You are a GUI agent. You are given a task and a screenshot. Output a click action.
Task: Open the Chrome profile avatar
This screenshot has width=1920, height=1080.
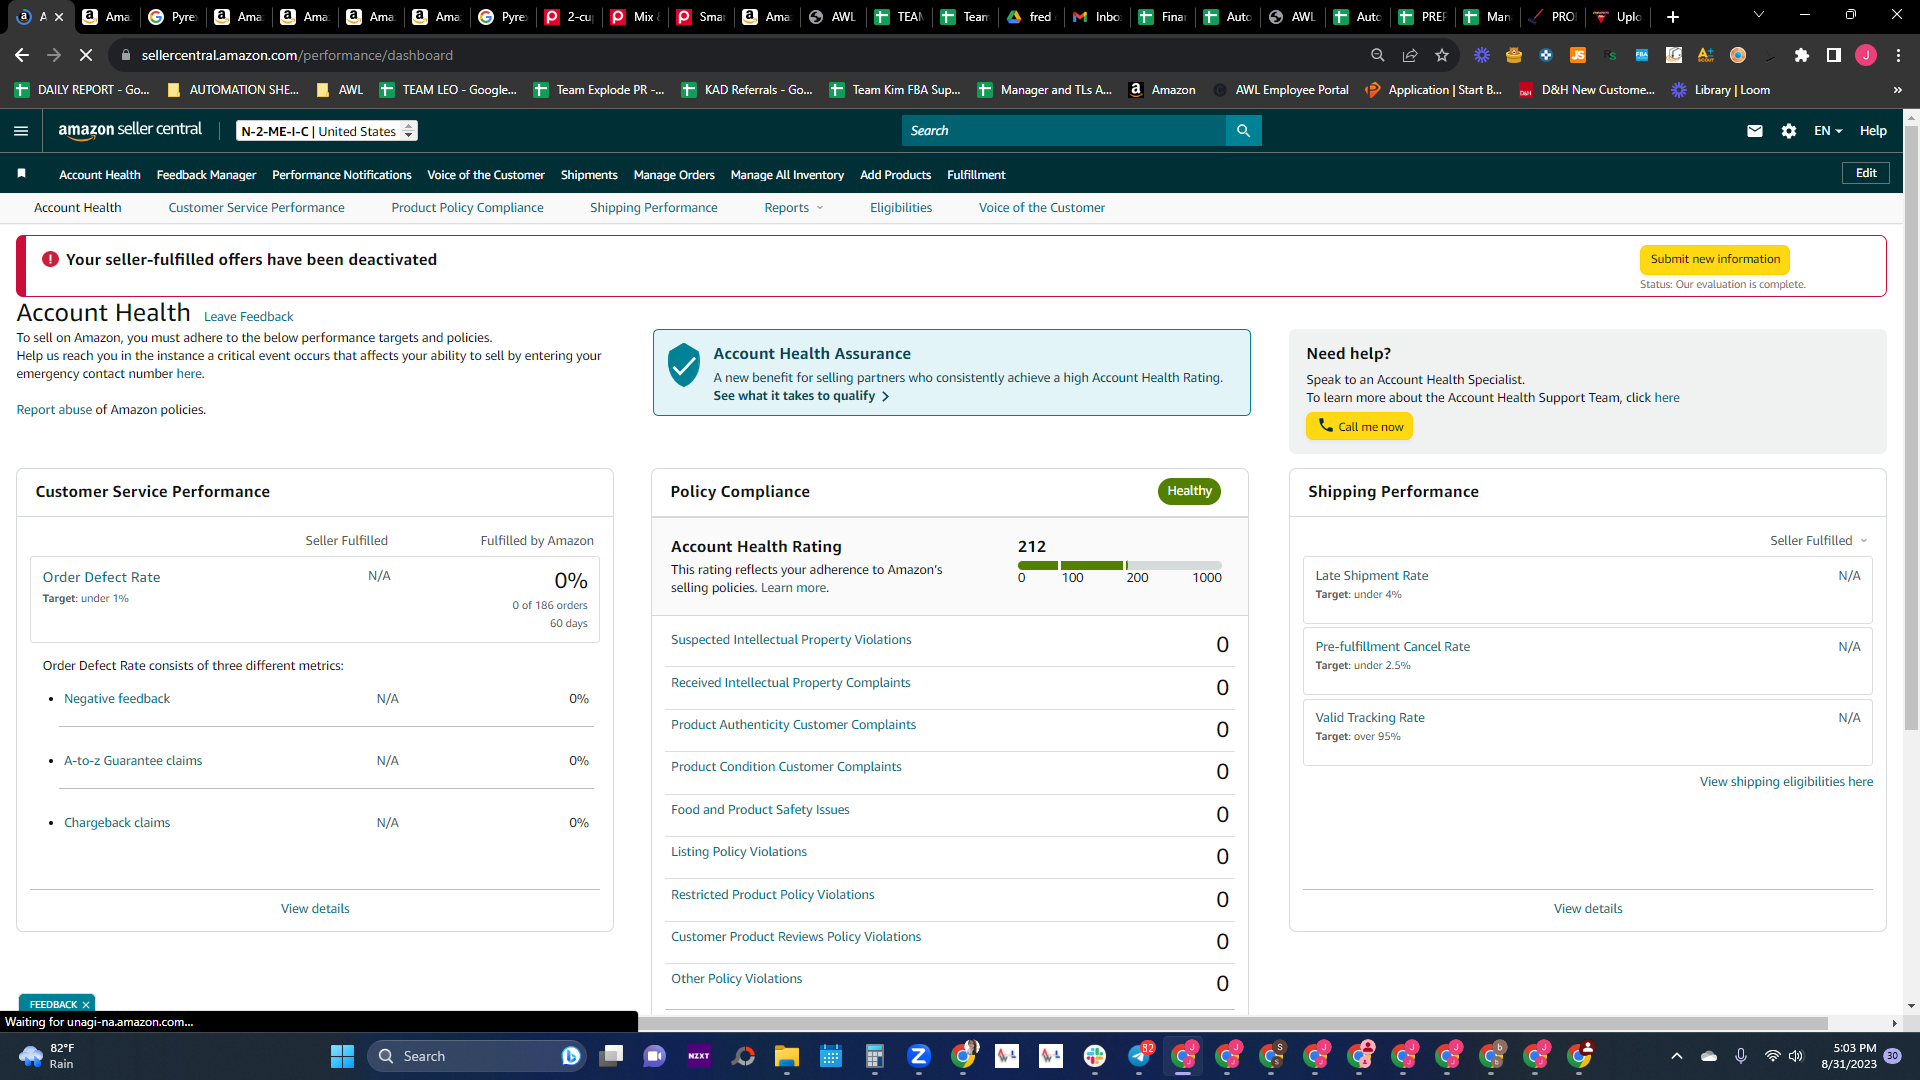click(1866, 55)
